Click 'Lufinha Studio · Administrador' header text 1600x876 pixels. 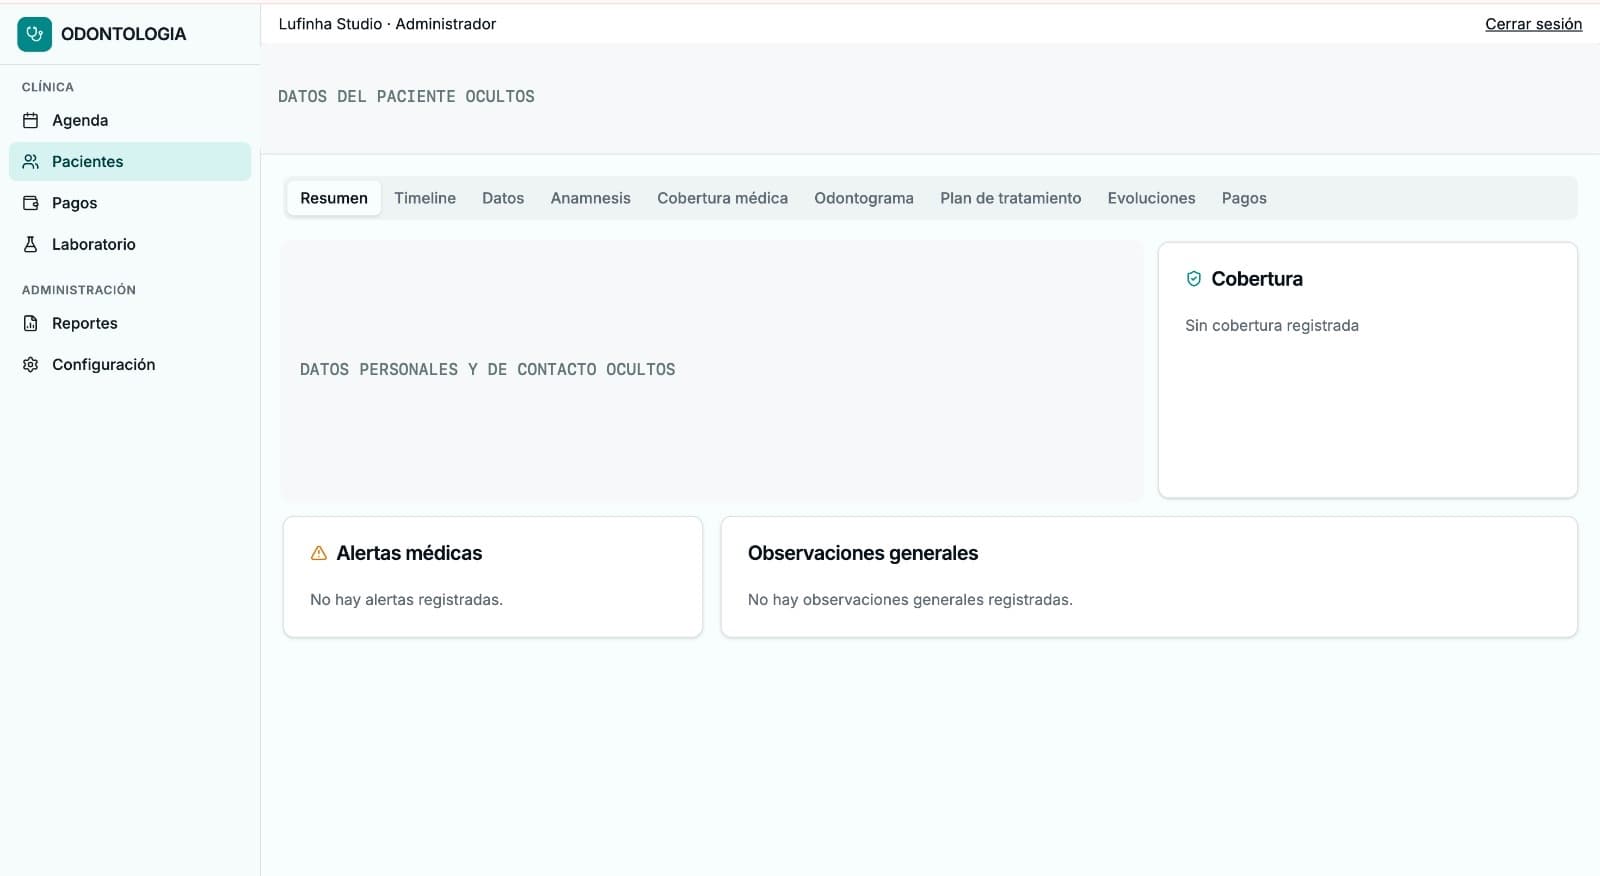[x=387, y=24]
